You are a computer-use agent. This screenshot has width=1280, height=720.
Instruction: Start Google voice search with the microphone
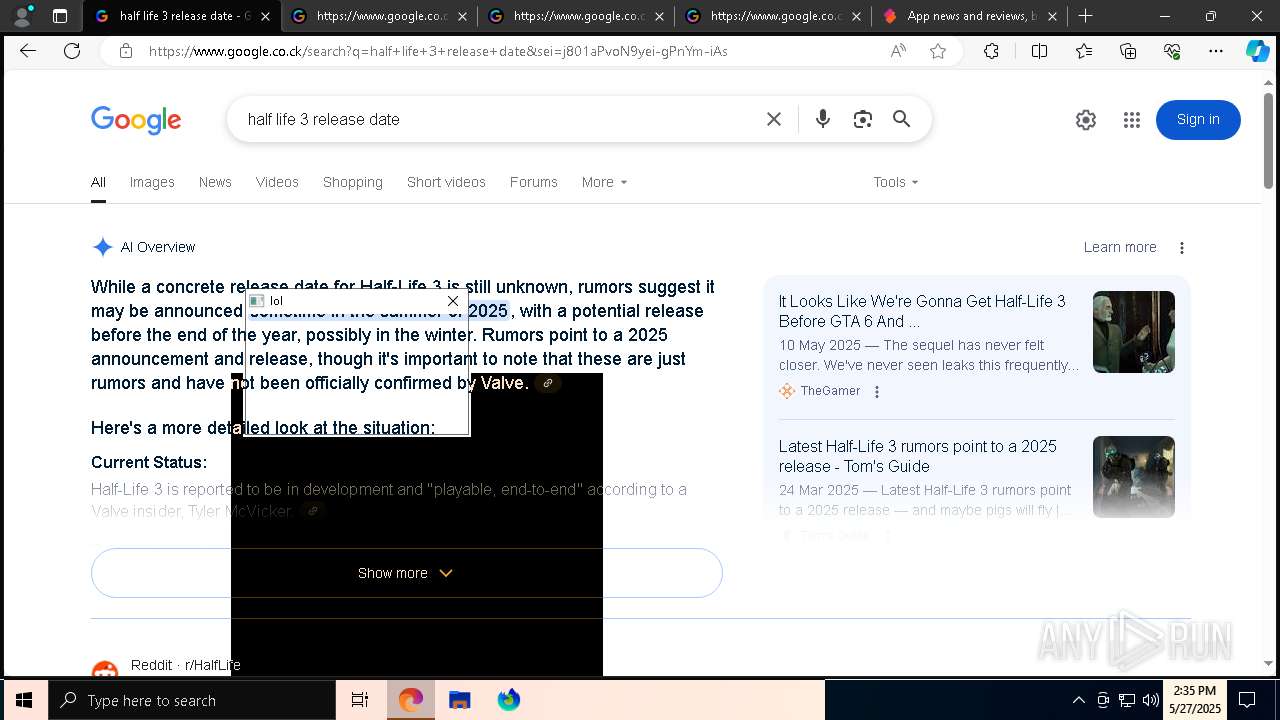[823, 119]
